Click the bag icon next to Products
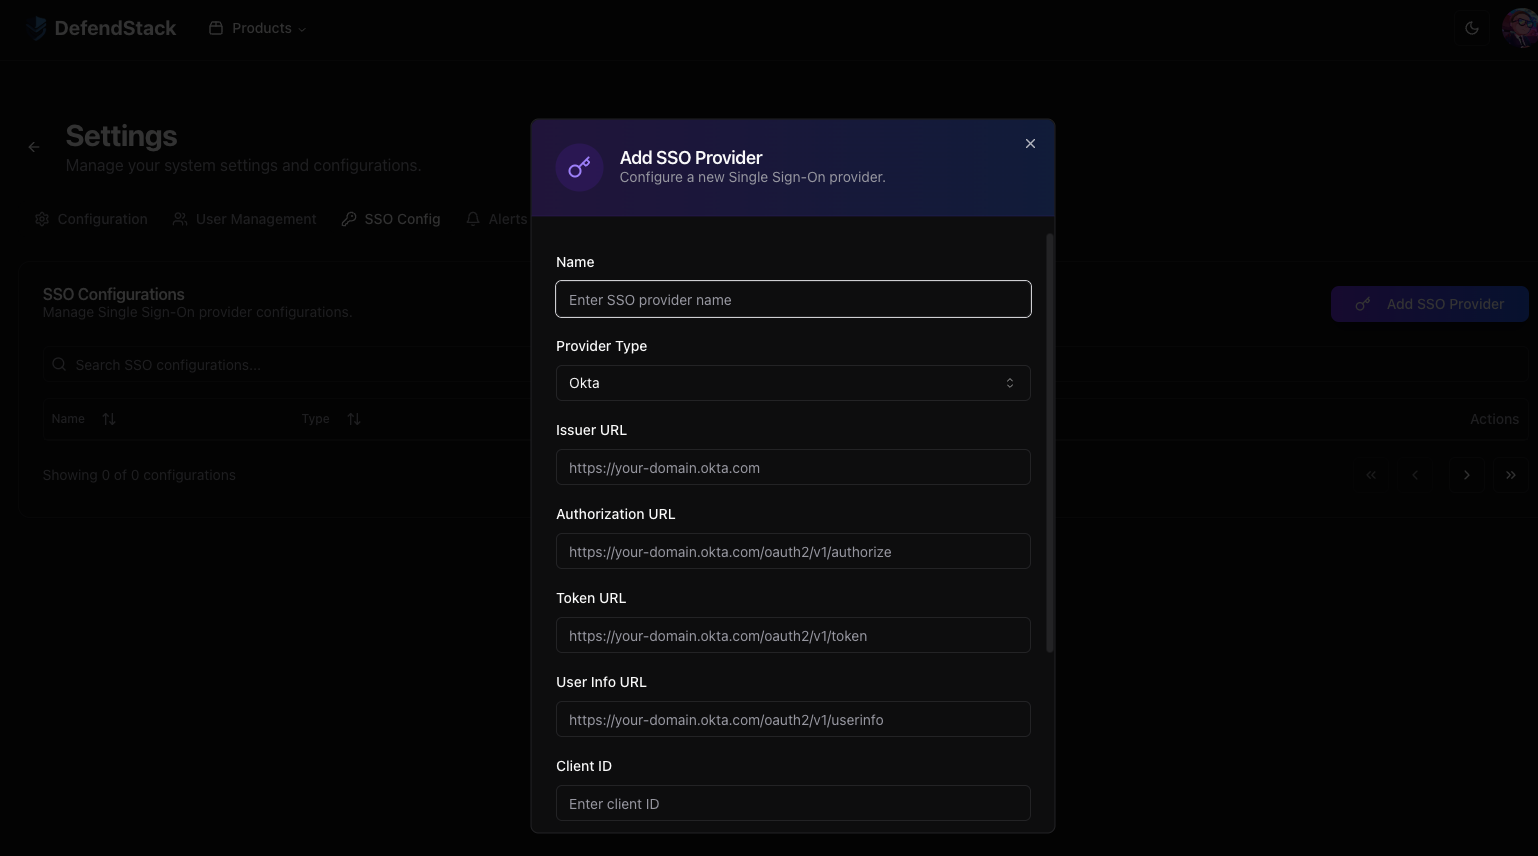Viewport: 1538px width, 856px height. click(x=215, y=28)
